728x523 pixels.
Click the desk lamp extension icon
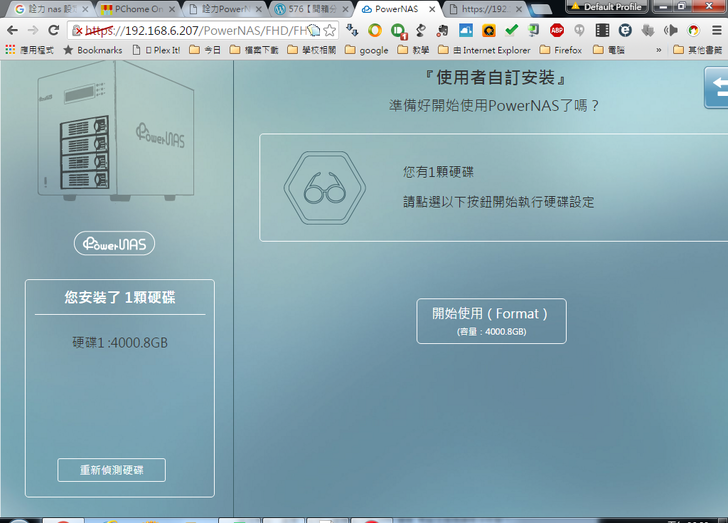click(x=421, y=31)
